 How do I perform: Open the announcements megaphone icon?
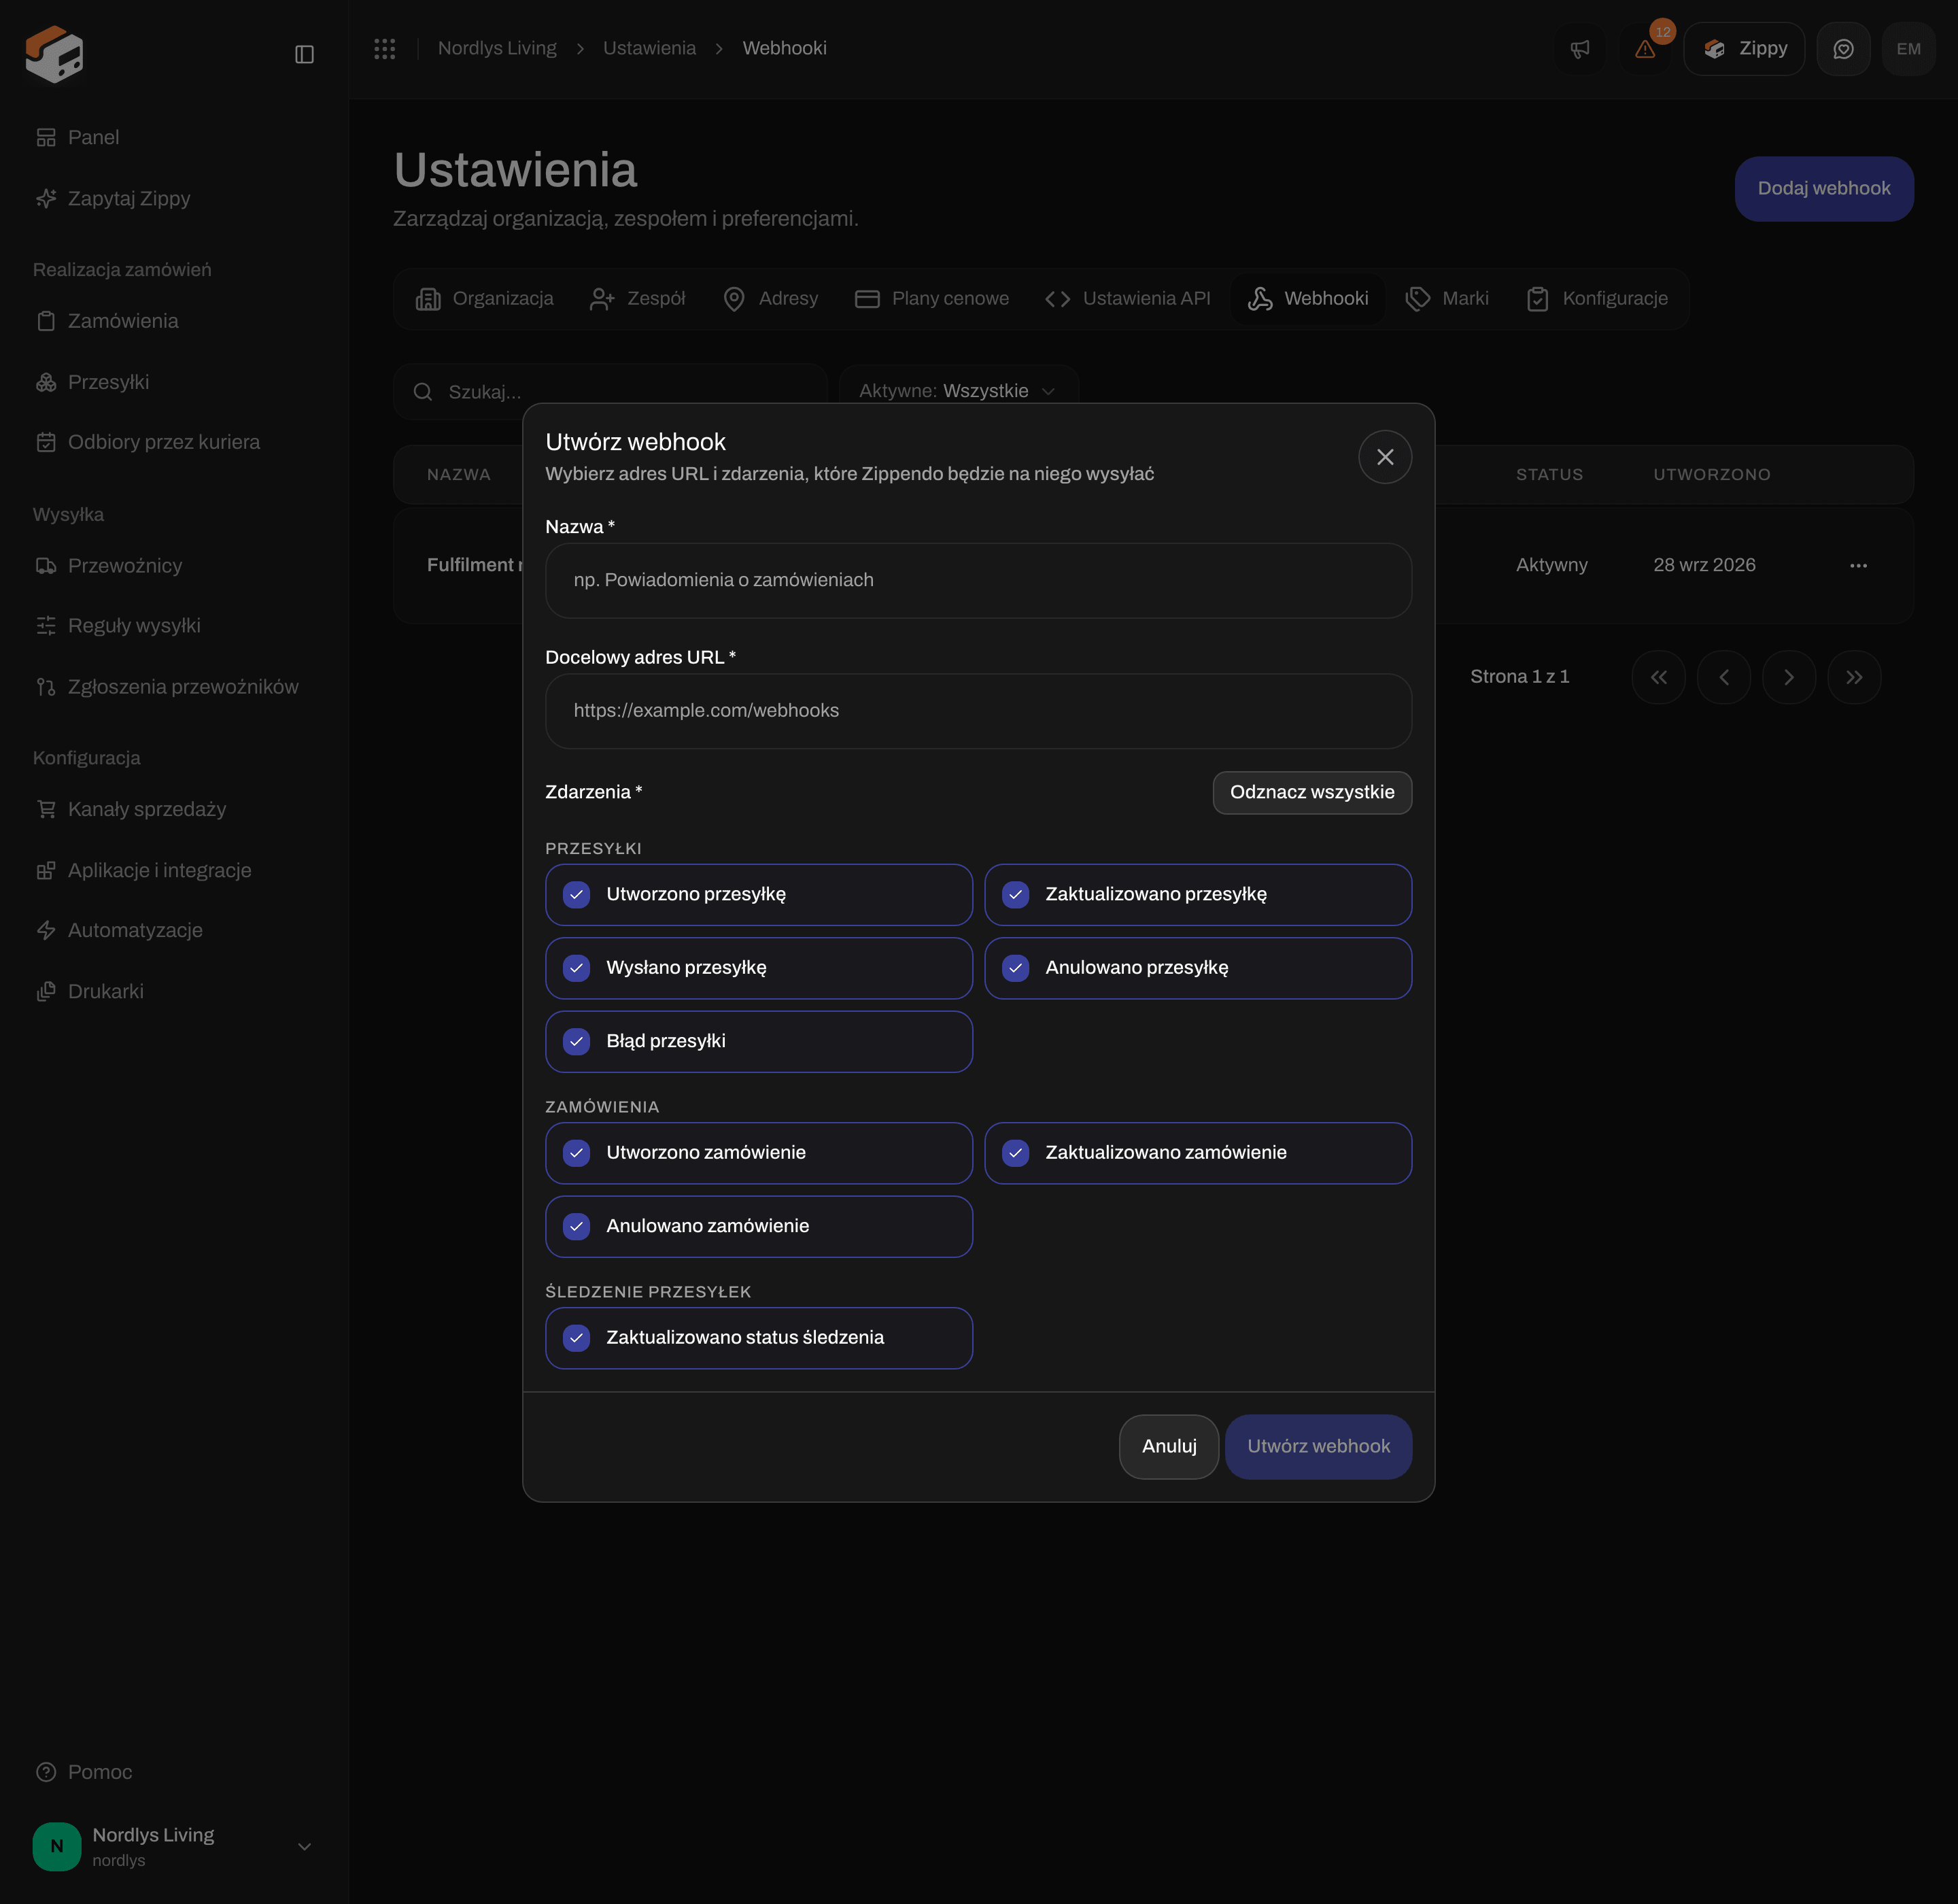1580,49
